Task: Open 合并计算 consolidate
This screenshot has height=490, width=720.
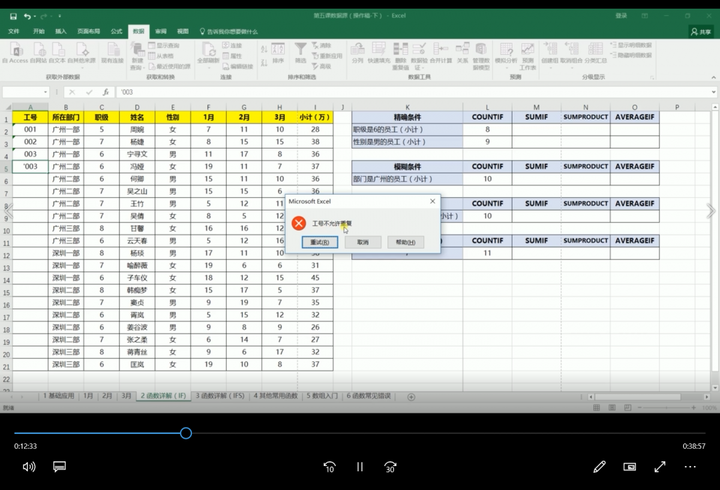Action: 441,53
